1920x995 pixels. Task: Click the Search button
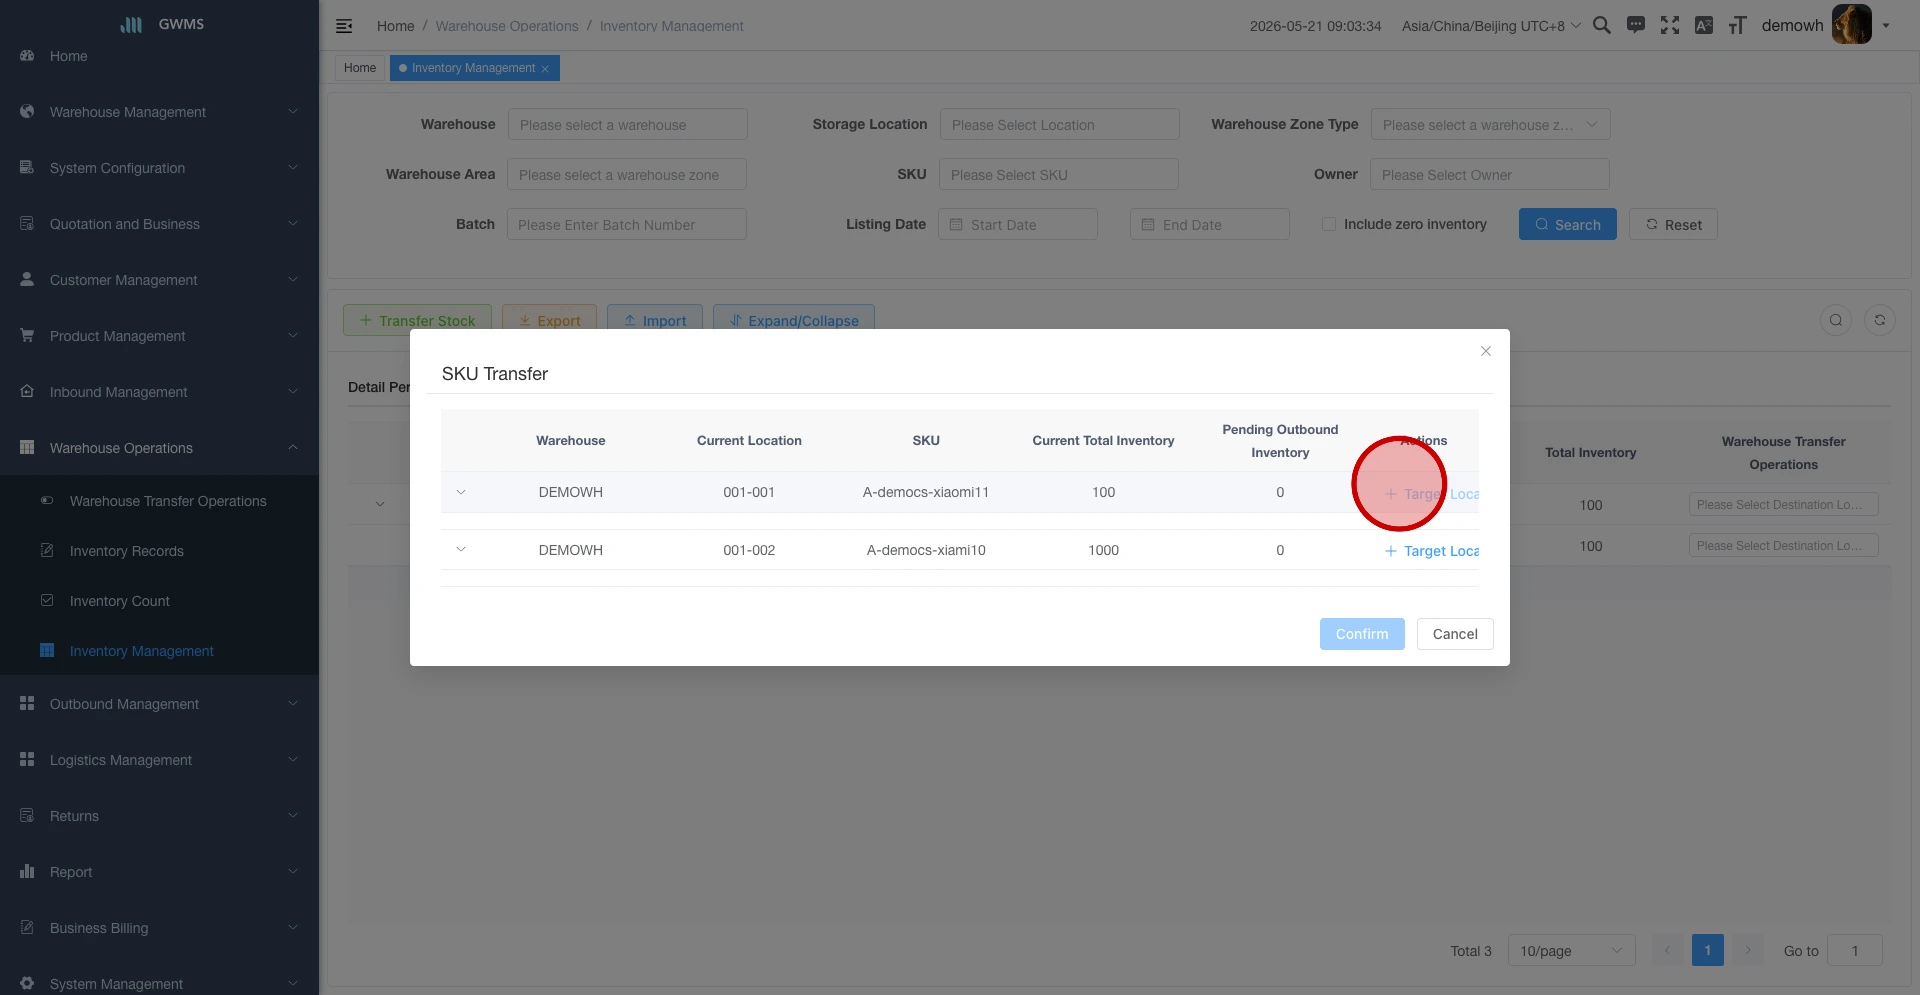(x=1567, y=224)
